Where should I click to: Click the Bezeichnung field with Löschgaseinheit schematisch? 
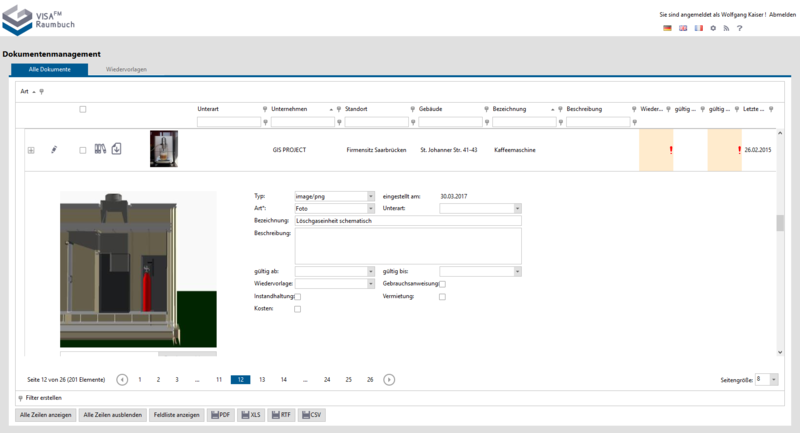[408, 221]
